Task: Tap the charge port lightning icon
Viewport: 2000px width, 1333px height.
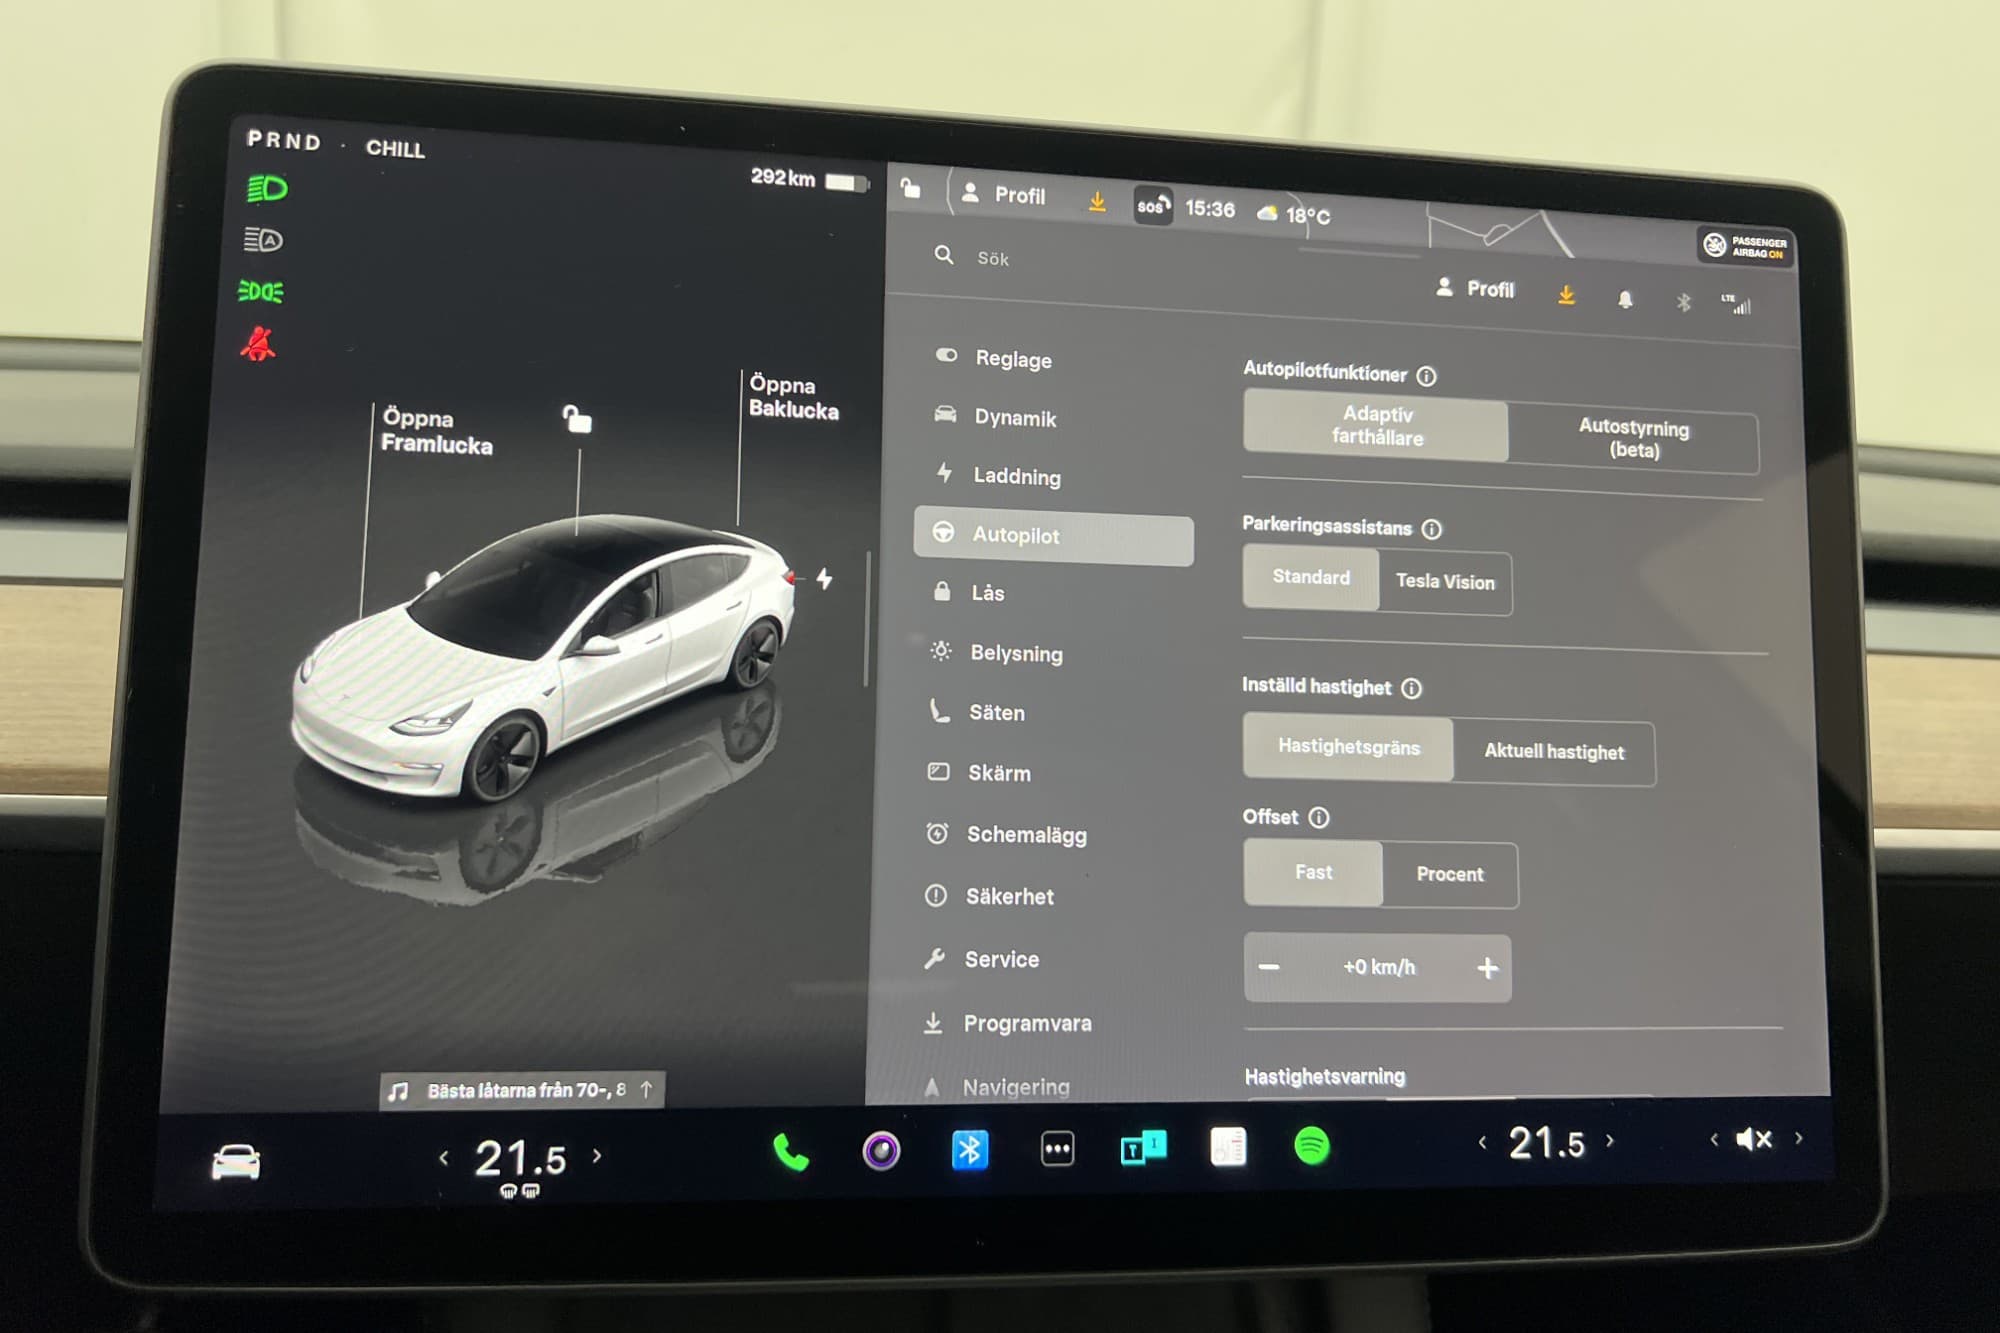Action: click(x=824, y=578)
